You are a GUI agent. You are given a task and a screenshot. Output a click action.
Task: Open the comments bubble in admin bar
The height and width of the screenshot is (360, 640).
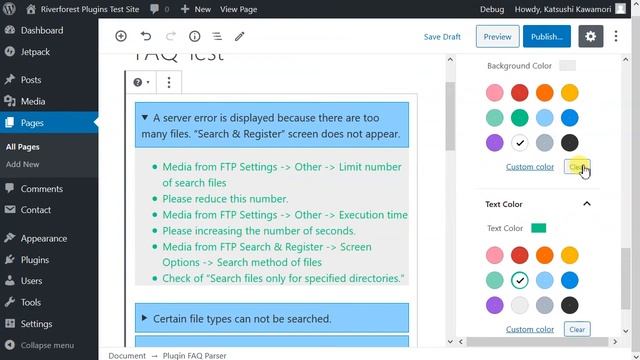(154, 9)
